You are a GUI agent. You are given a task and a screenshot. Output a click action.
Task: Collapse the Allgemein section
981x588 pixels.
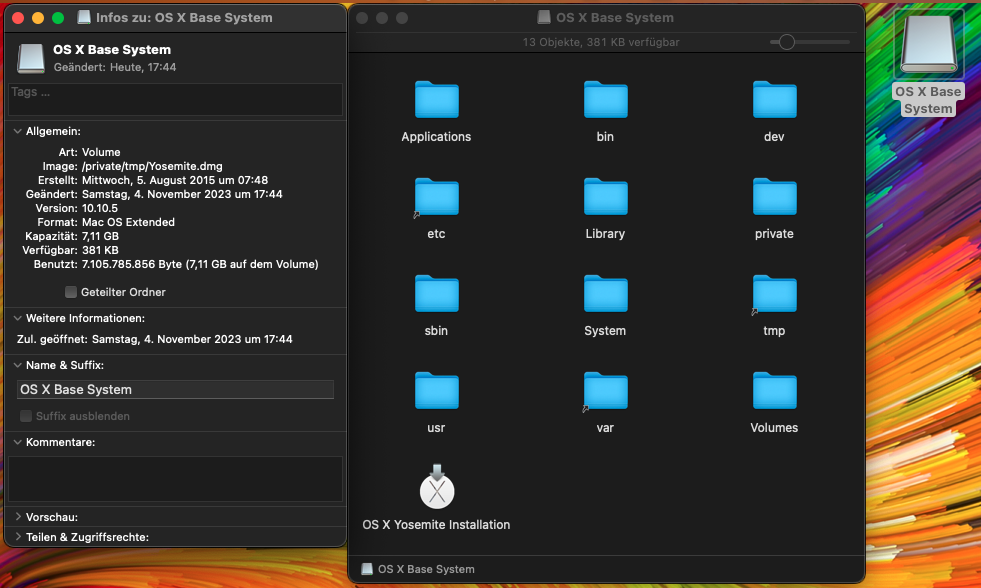coord(18,131)
